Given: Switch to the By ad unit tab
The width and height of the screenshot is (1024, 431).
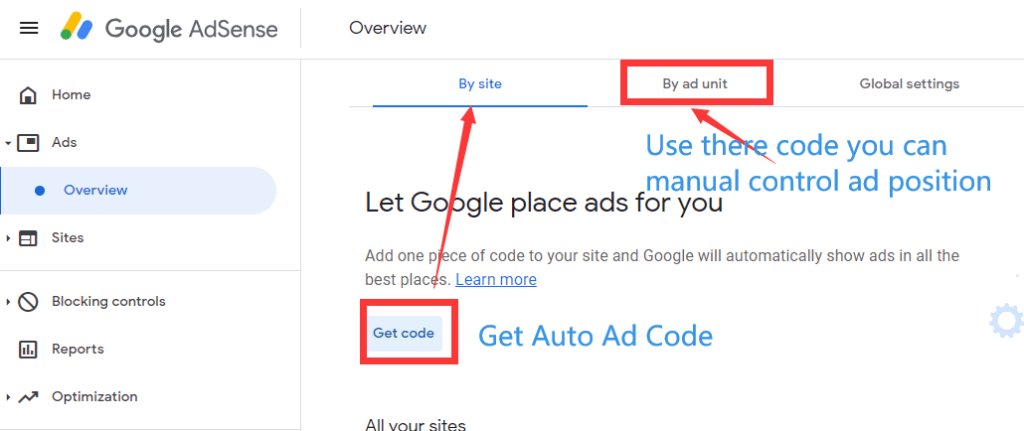Looking at the screenshot, I should (x=695, y=84).
